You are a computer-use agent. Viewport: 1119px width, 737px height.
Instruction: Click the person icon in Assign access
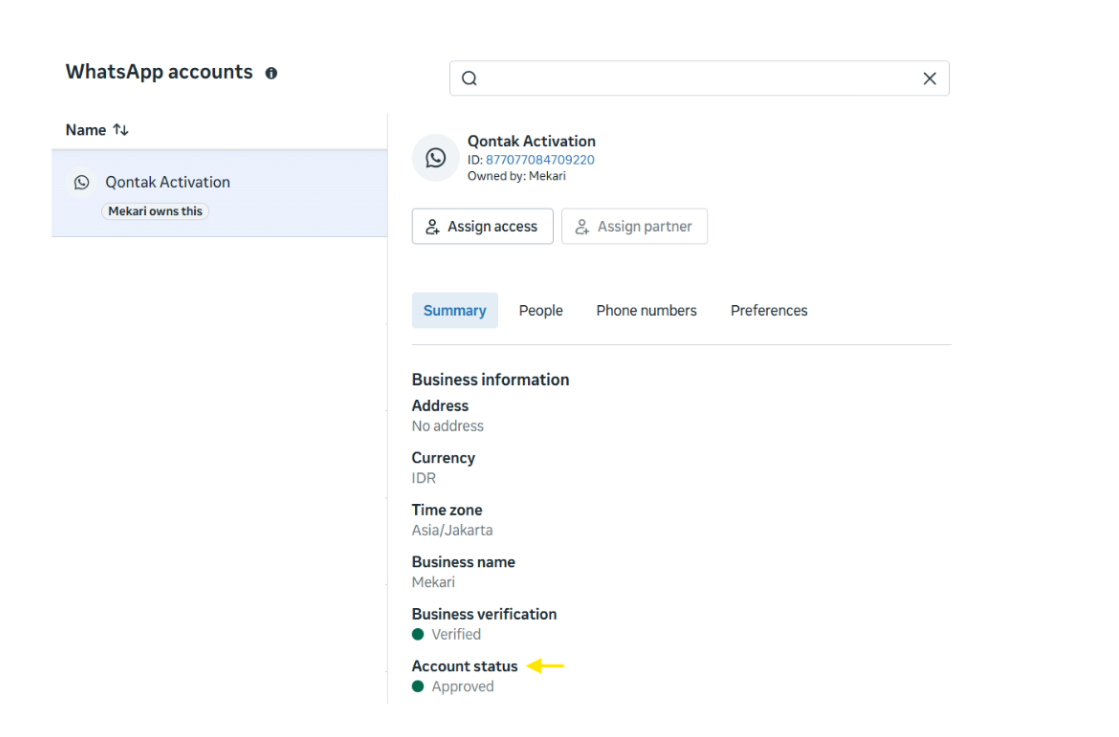pos(432,227)
